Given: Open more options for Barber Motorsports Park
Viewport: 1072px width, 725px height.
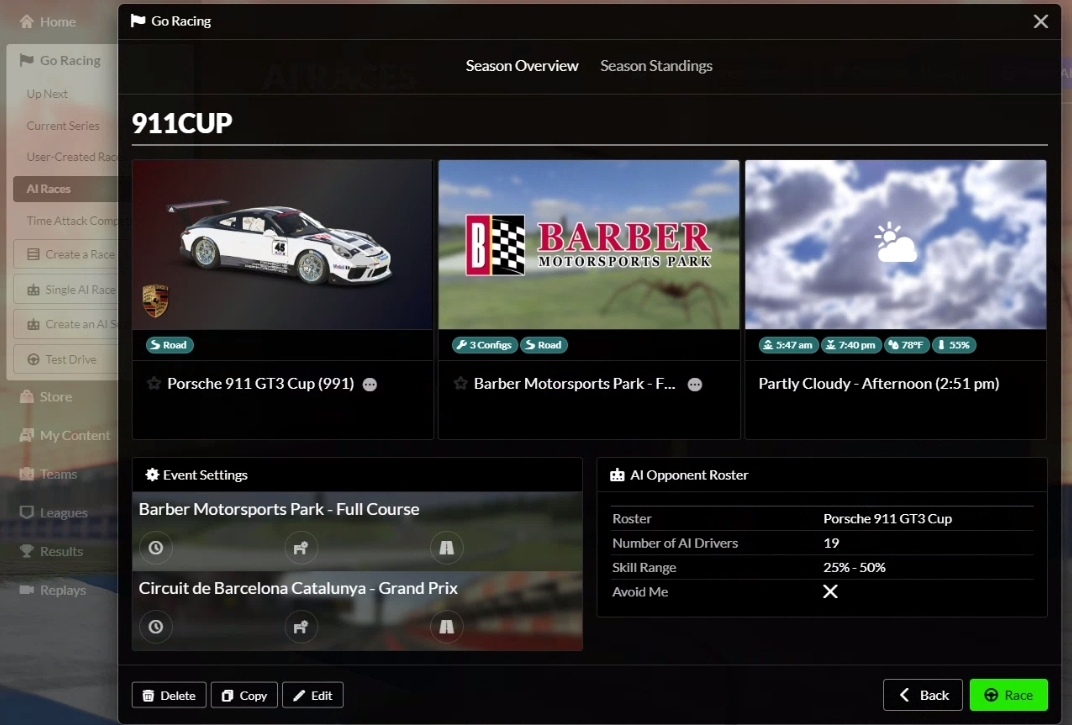Looking at the screenshot, I should tap(695, 384).
